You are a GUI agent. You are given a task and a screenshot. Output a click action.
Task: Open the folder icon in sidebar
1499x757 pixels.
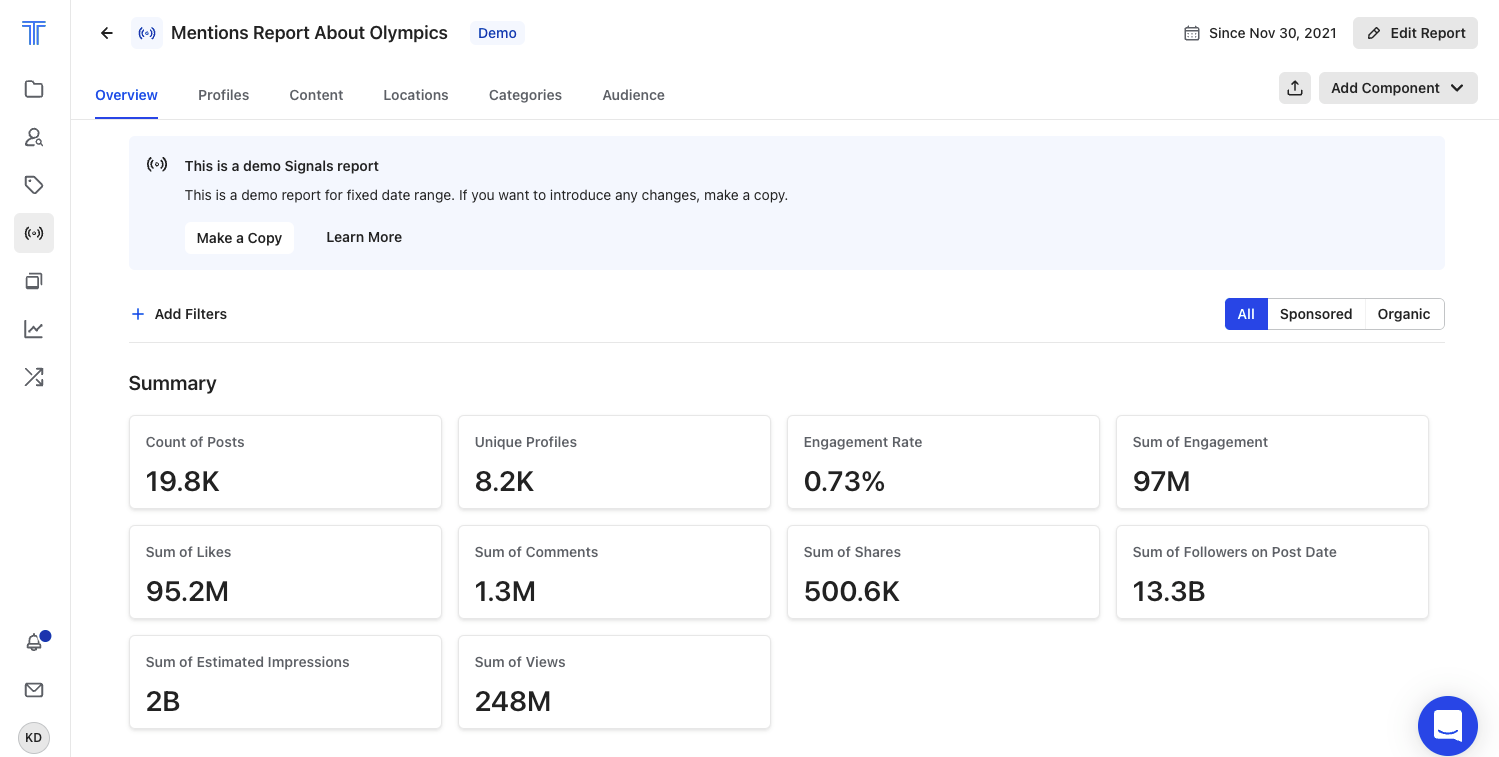pos(34,89)
